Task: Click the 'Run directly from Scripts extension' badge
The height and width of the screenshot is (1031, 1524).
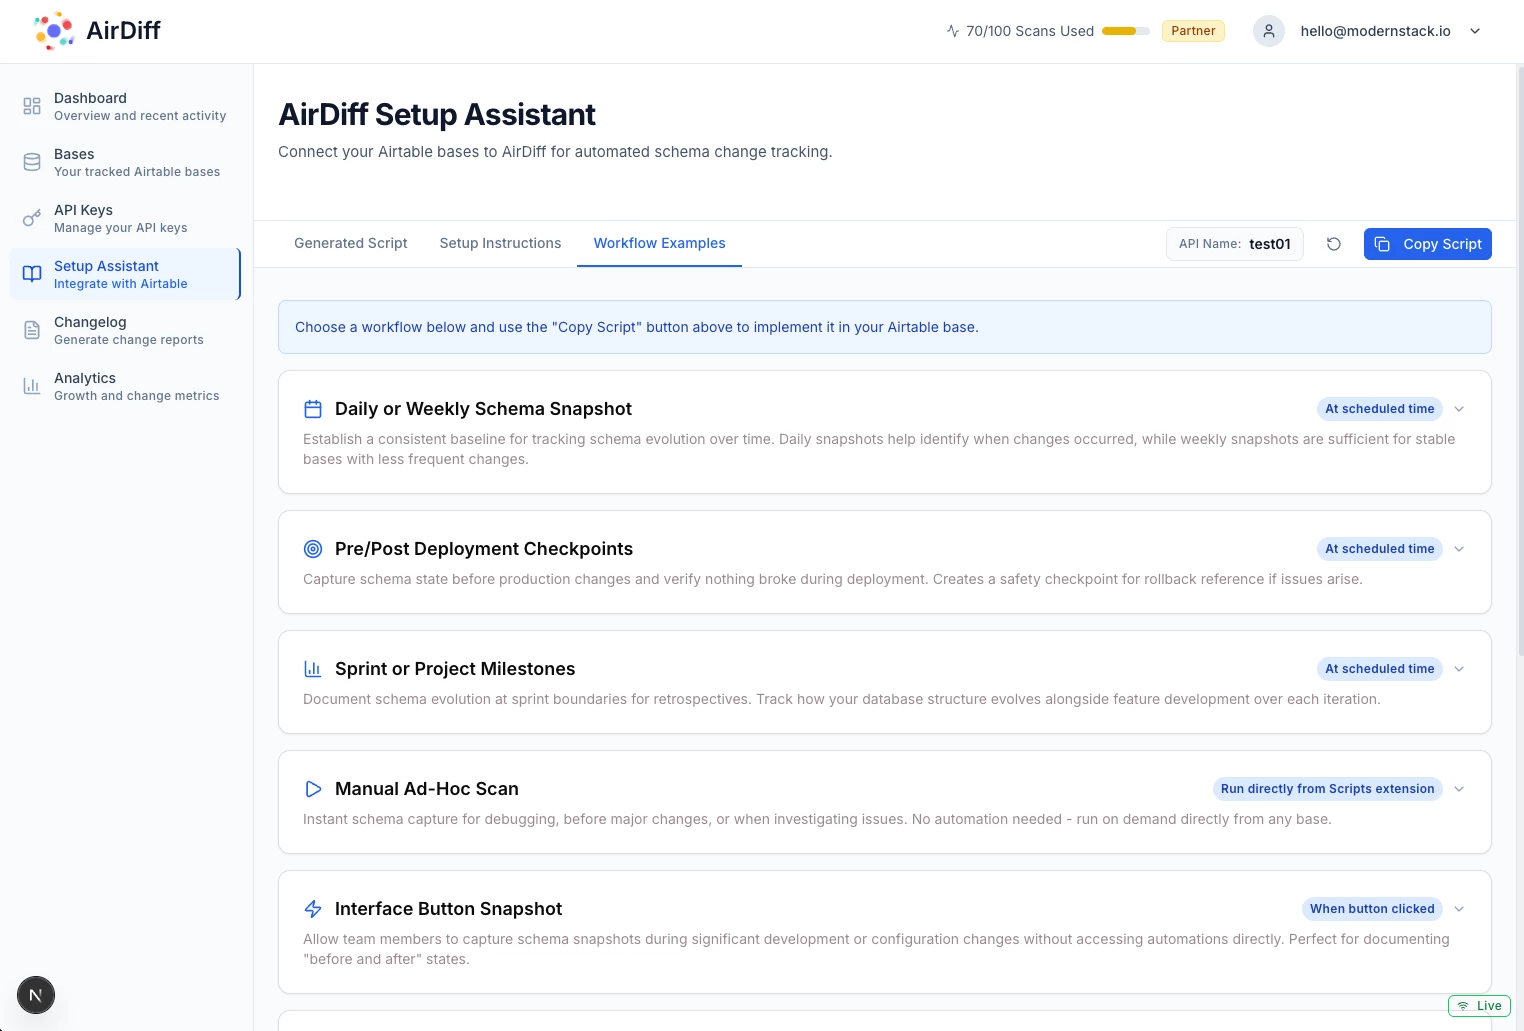Action: tap(1327, 789)
